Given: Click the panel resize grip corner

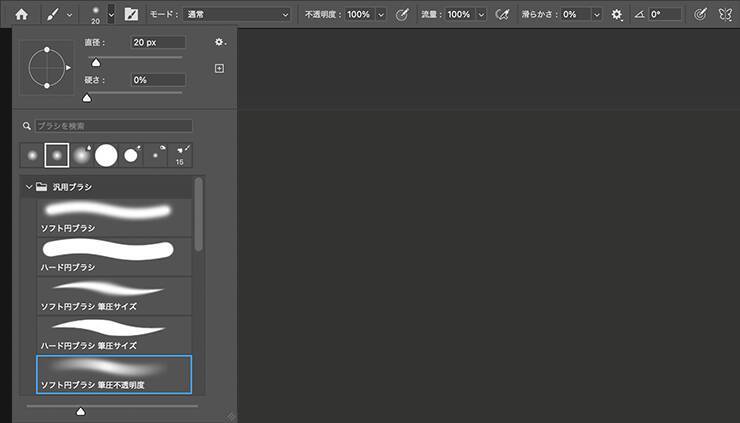Looking at the screenshot, I should (x=231, y=416).
